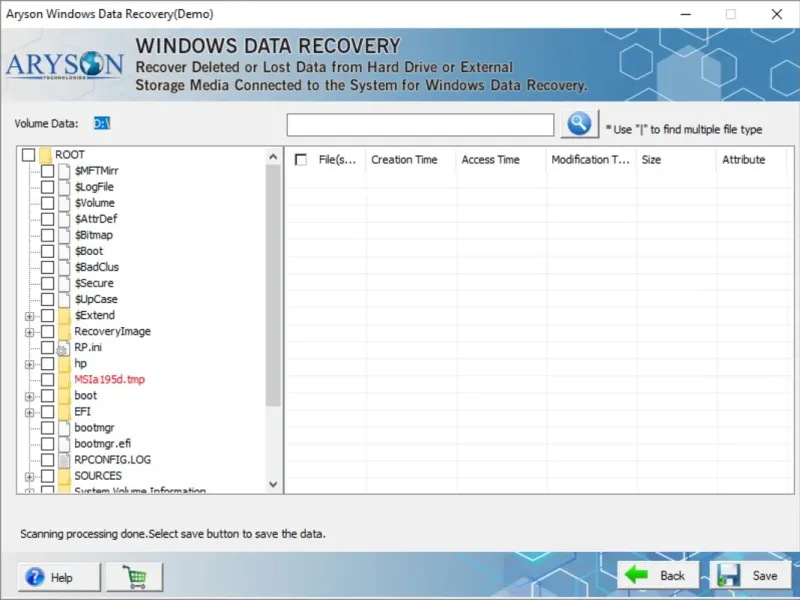Screen dimensions: 800x600
Task: Click the $MFTMirr file icon
Action: coord(64,171)
